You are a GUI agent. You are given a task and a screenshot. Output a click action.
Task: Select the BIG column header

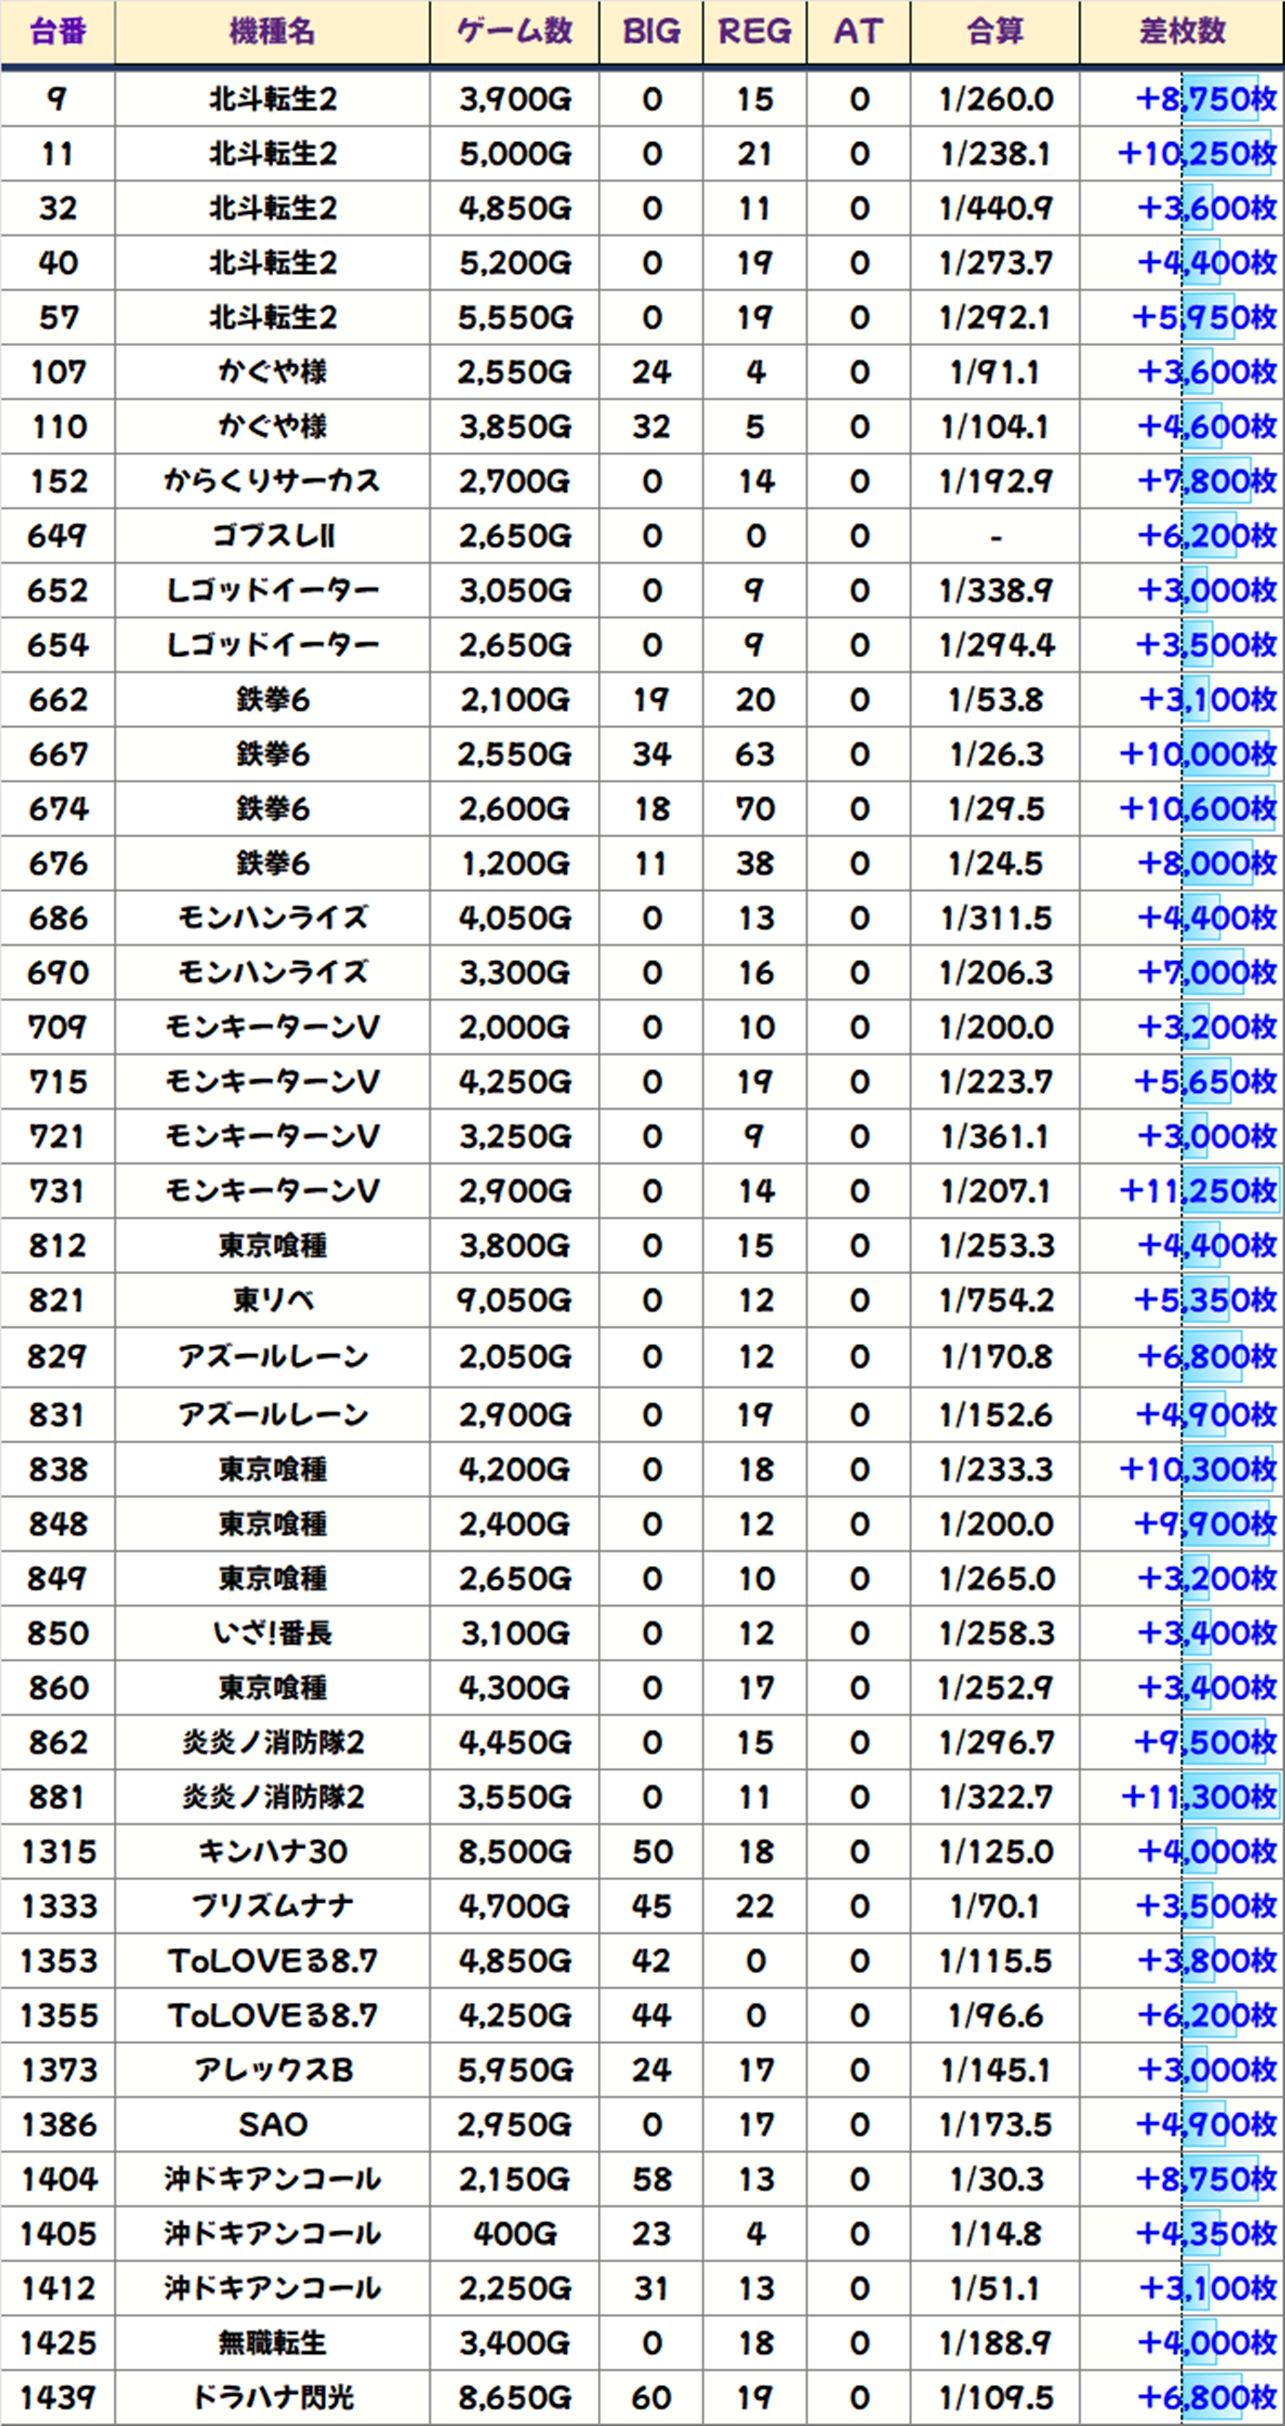click(651, 32)
